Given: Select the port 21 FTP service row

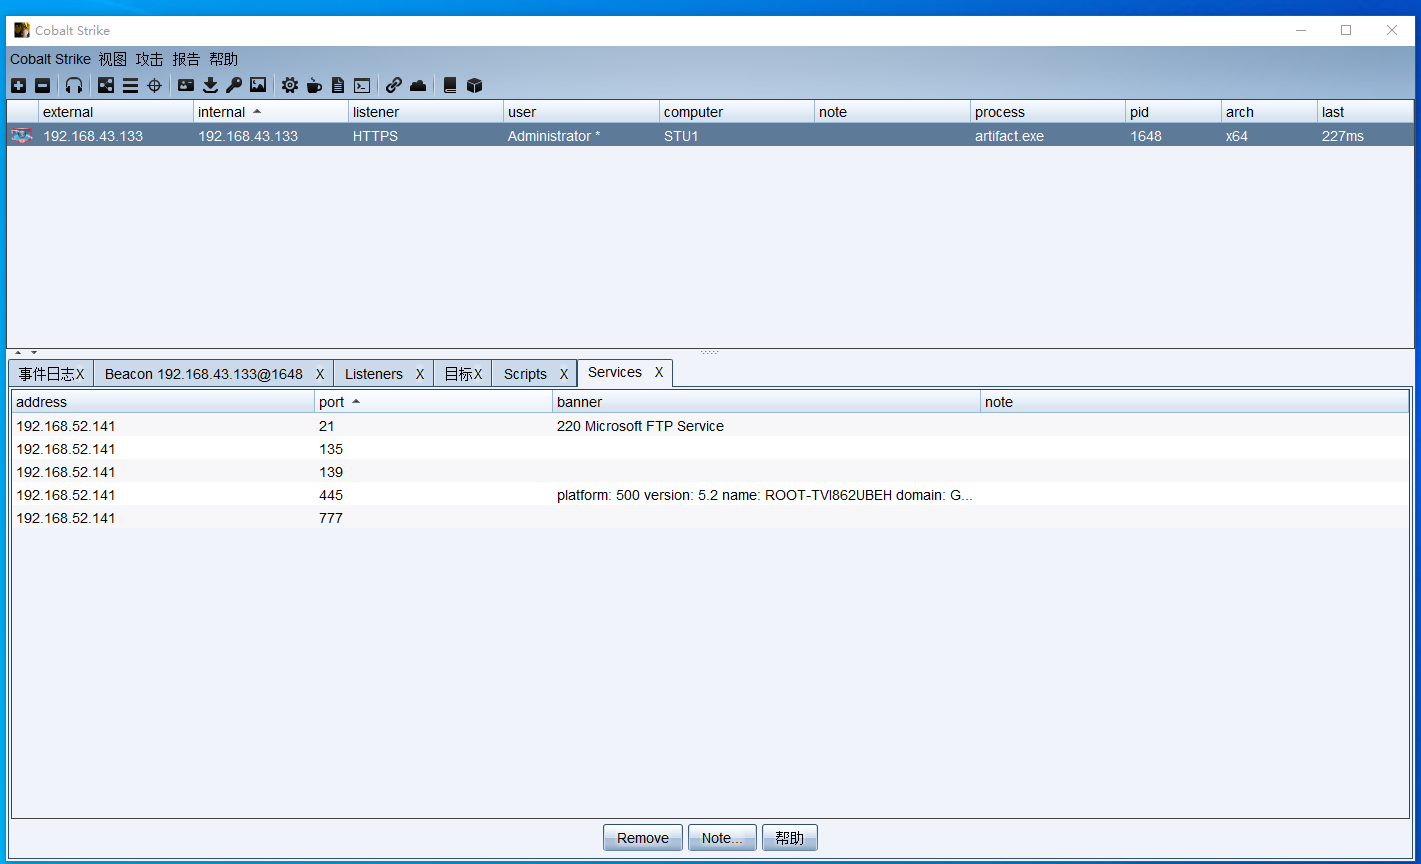Looking at the screenshot, I should pyautogui.click(x=710, y=426).
